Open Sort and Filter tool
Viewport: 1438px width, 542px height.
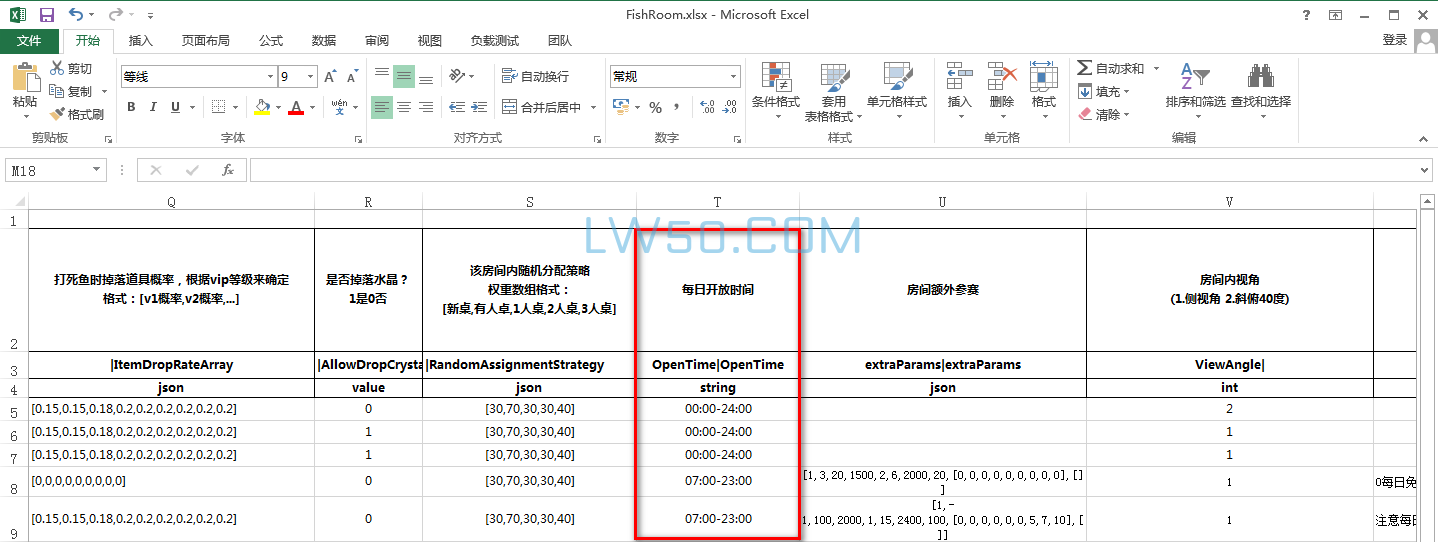pos(1195,86)
